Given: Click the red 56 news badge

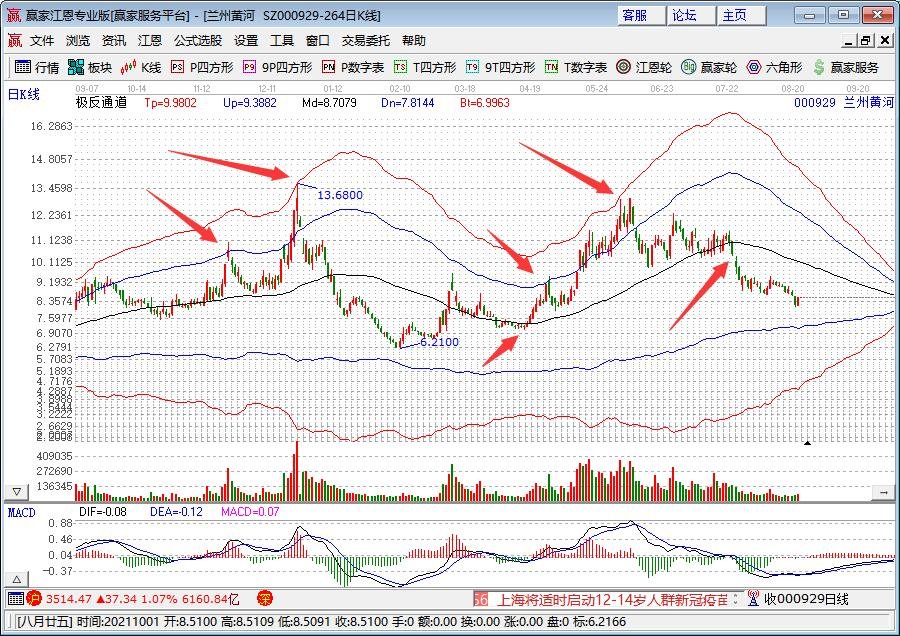Looking at the screenshot, I should click(x=480, y=599).
